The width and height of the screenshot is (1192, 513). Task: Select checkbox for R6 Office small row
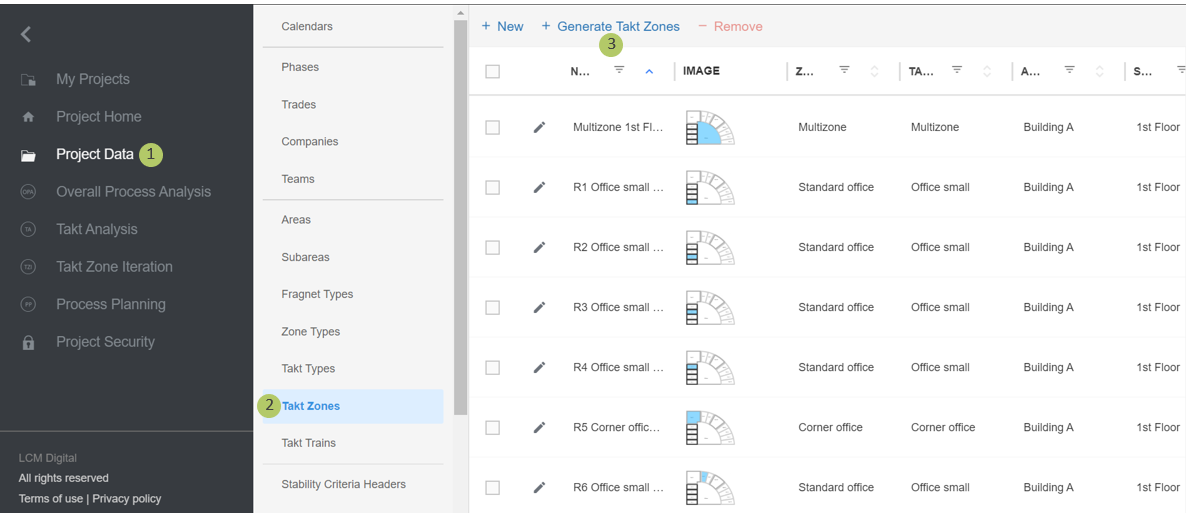(x=492, y=487)
